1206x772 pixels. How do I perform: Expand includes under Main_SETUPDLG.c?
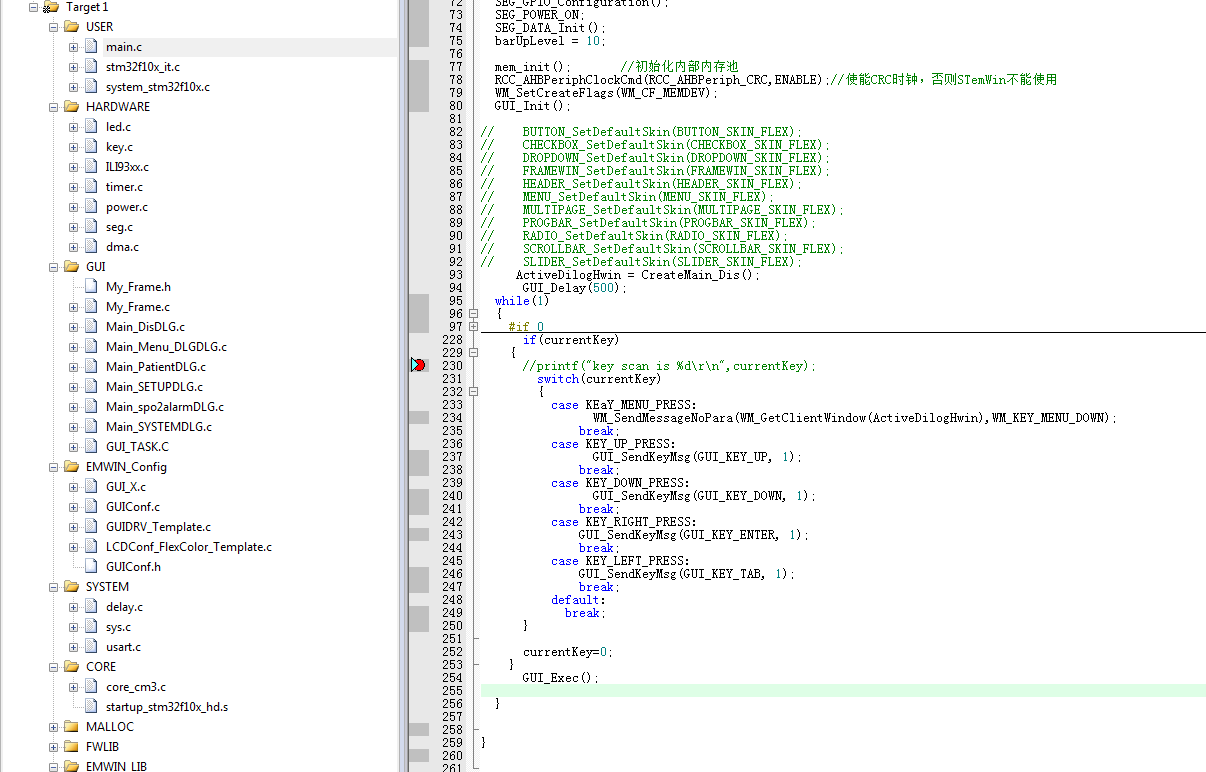[74, 387]
